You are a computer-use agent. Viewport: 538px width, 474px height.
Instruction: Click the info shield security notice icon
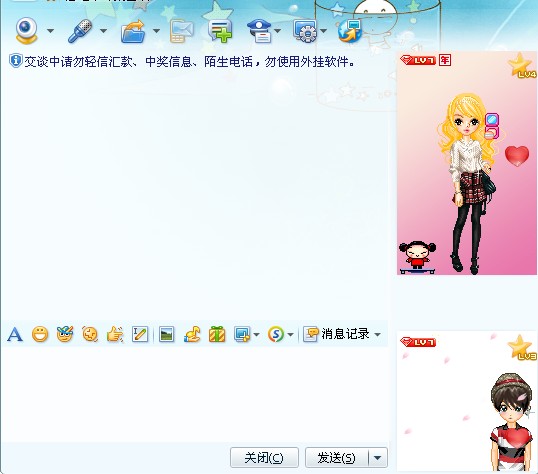(x=15, y=61)
